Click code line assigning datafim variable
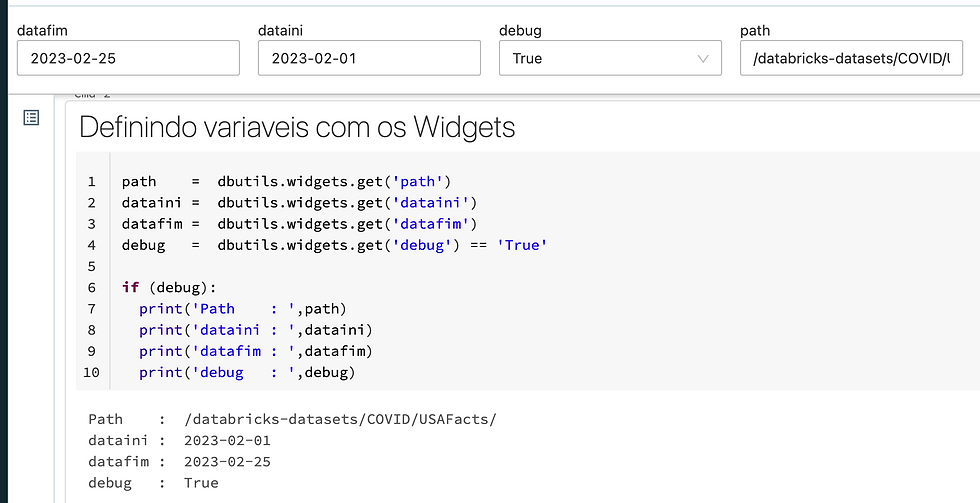The width and height of the screenshot is (980, 503). [x=299, y=224]
